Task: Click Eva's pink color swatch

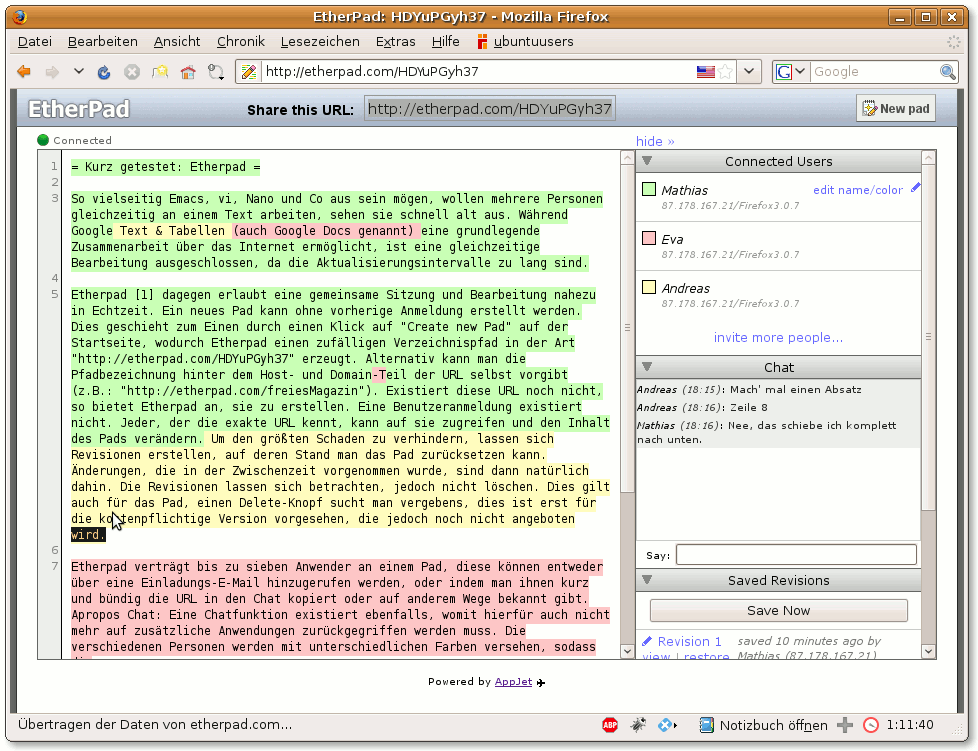Action: (649, 238)
